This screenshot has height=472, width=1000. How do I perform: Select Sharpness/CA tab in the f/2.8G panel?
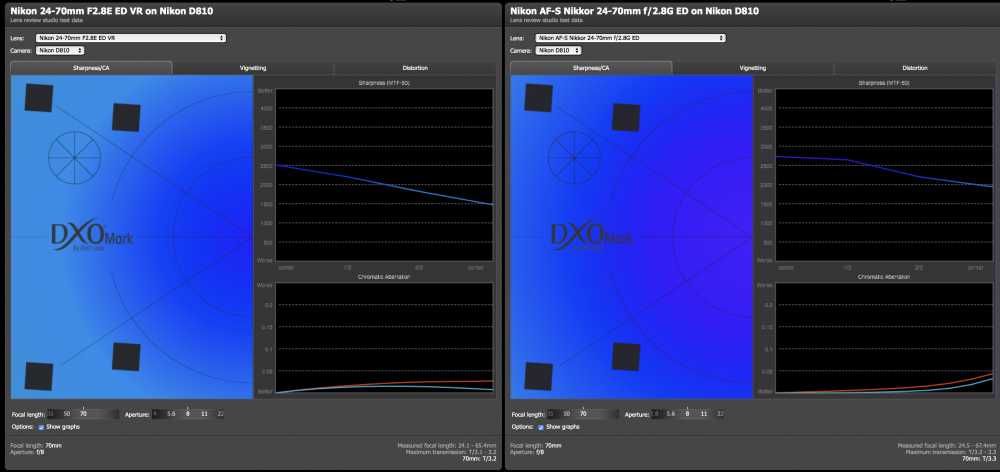coord(591,68)
